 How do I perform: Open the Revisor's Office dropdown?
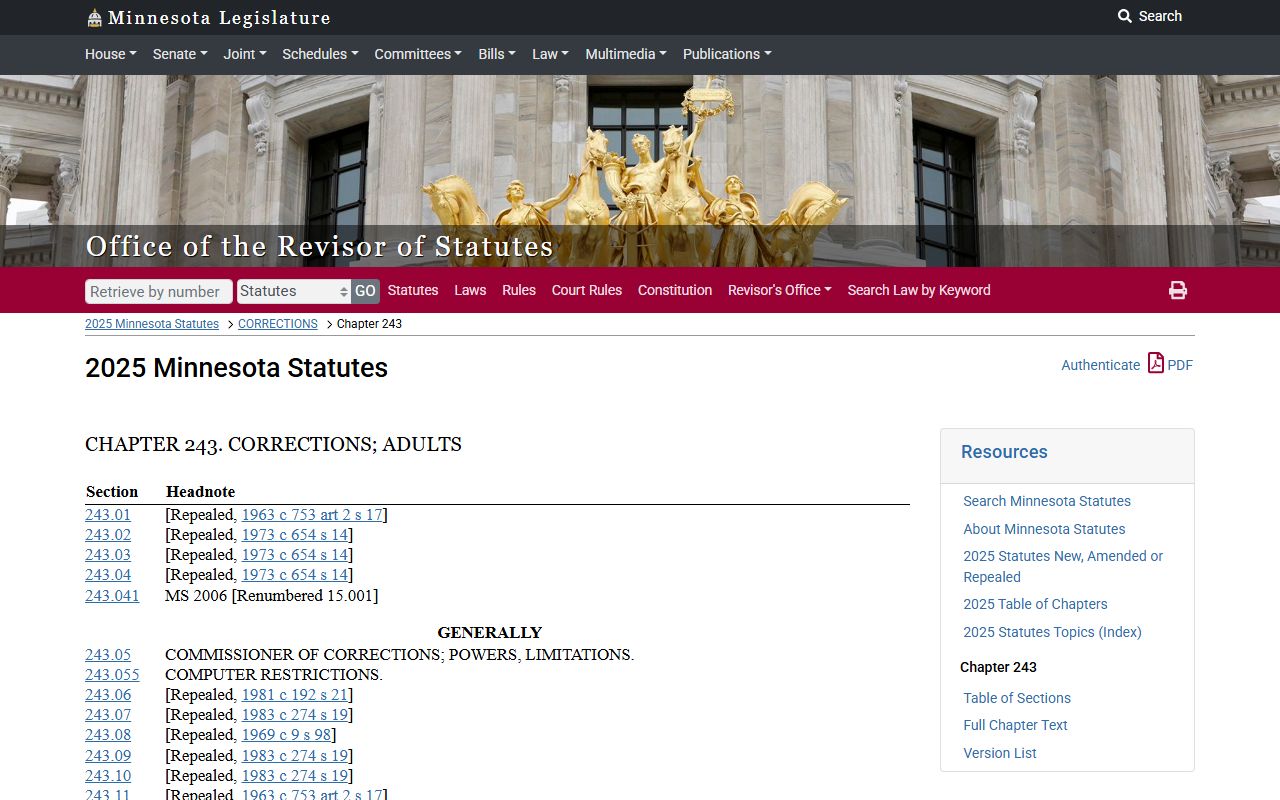pos(780,290)
